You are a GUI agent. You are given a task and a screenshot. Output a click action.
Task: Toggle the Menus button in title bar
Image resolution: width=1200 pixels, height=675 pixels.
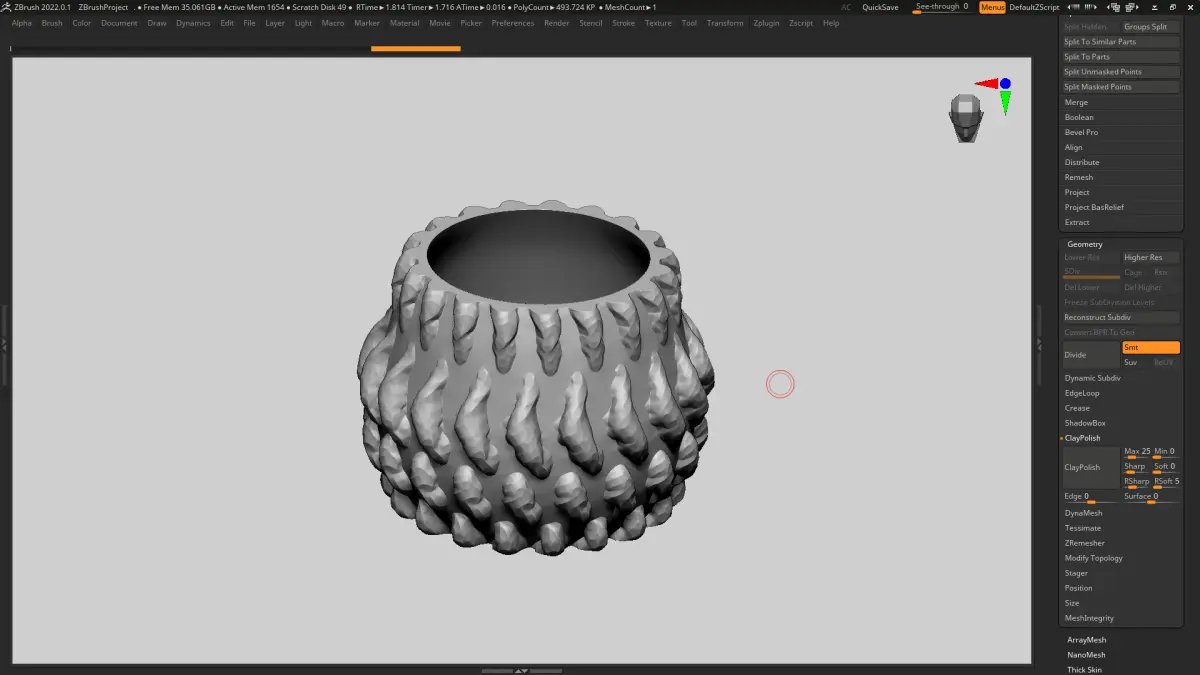click(x=992, y=7)
